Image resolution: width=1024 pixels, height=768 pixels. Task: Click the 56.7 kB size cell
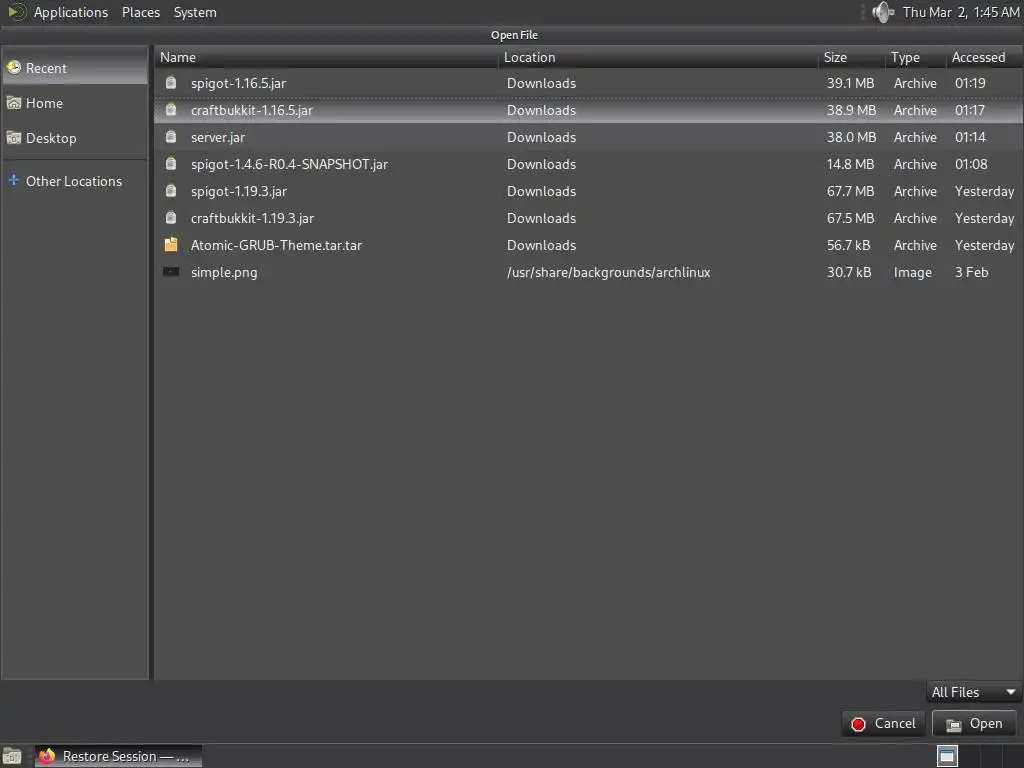(x=848, y=246)
